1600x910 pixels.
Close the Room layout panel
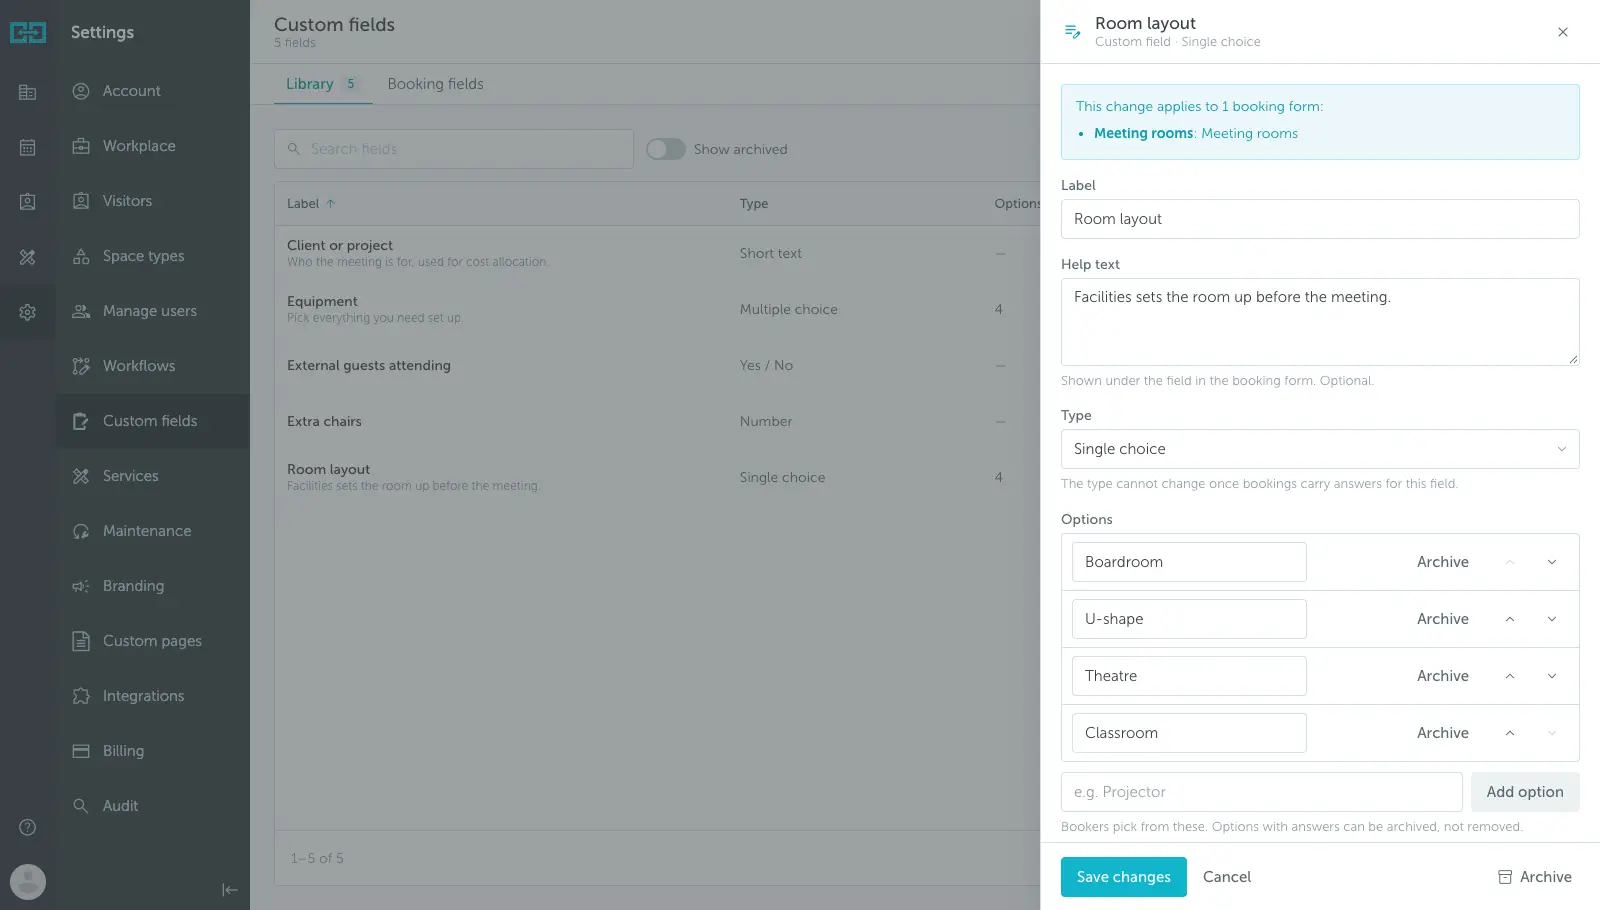(1563, 32)
